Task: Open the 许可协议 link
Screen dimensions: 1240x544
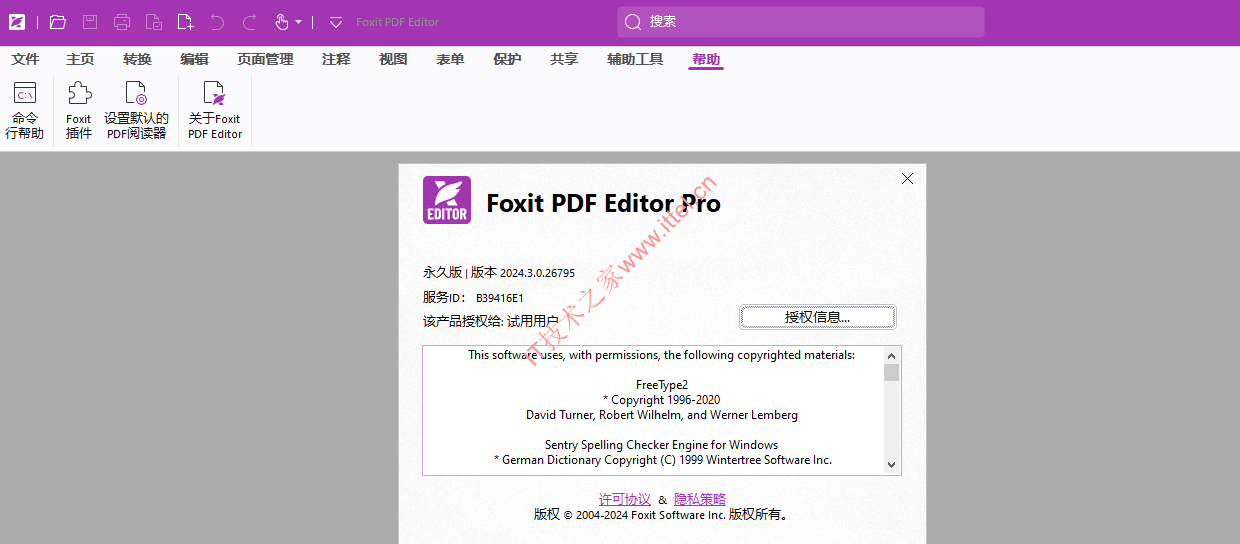Action: pyautogui.click(x=625, y=499)
